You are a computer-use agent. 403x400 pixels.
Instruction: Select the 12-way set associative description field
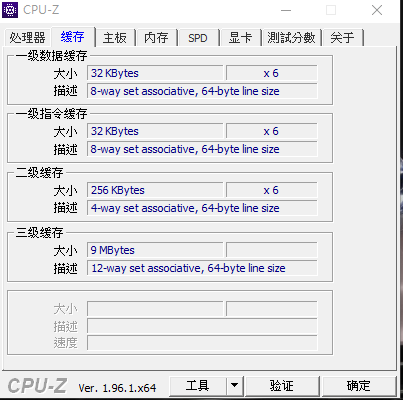202,268
